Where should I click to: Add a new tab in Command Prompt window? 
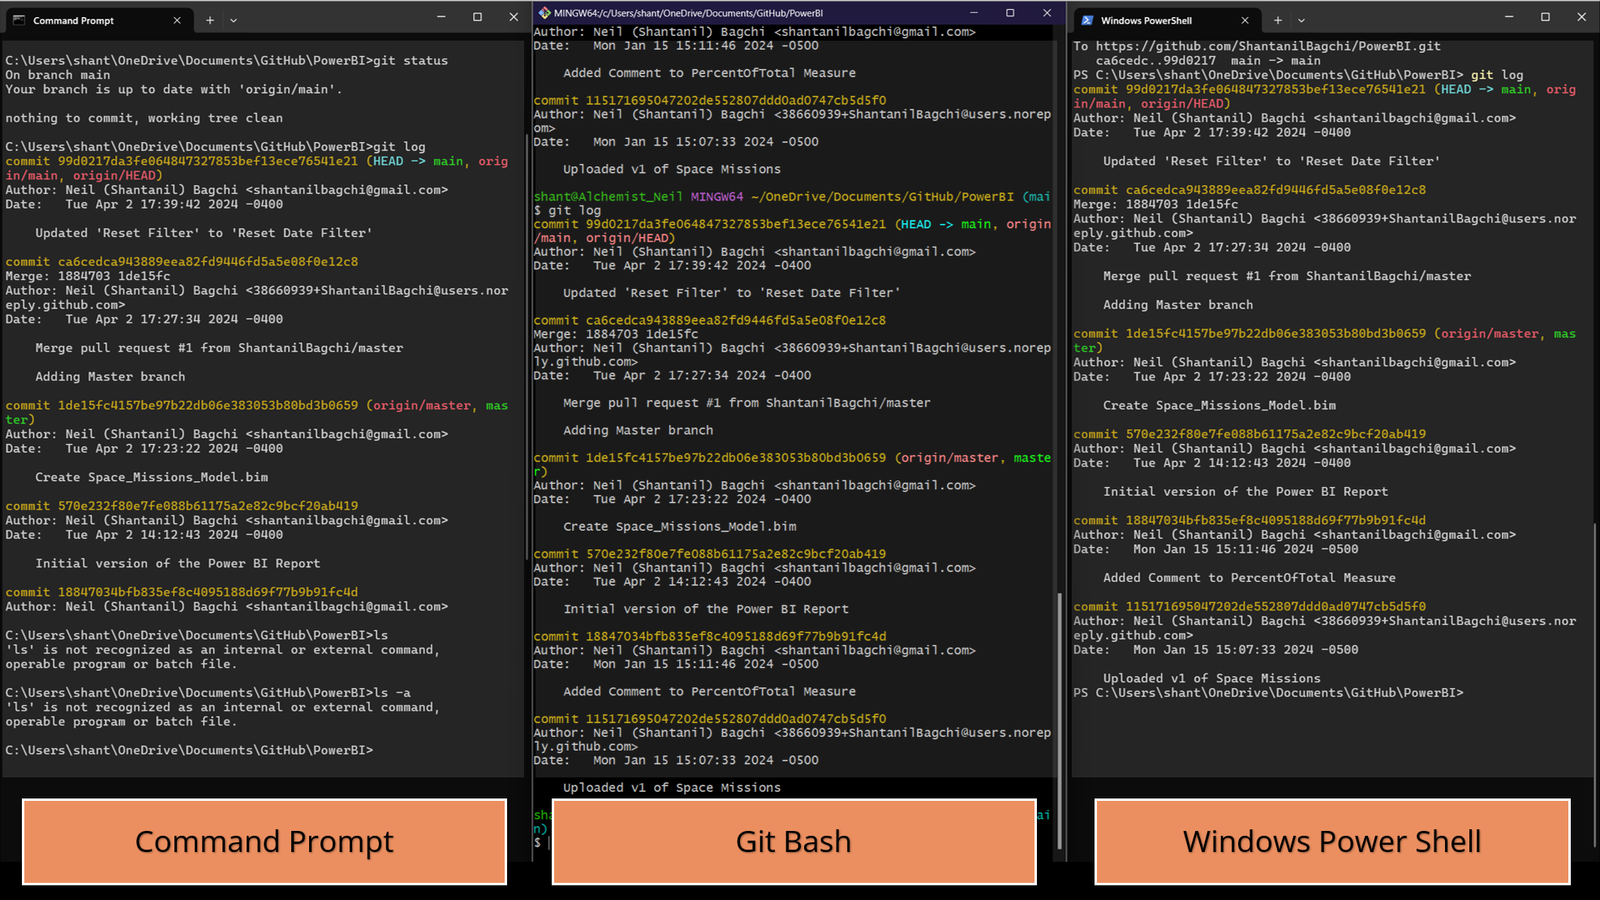coord(210,20)
